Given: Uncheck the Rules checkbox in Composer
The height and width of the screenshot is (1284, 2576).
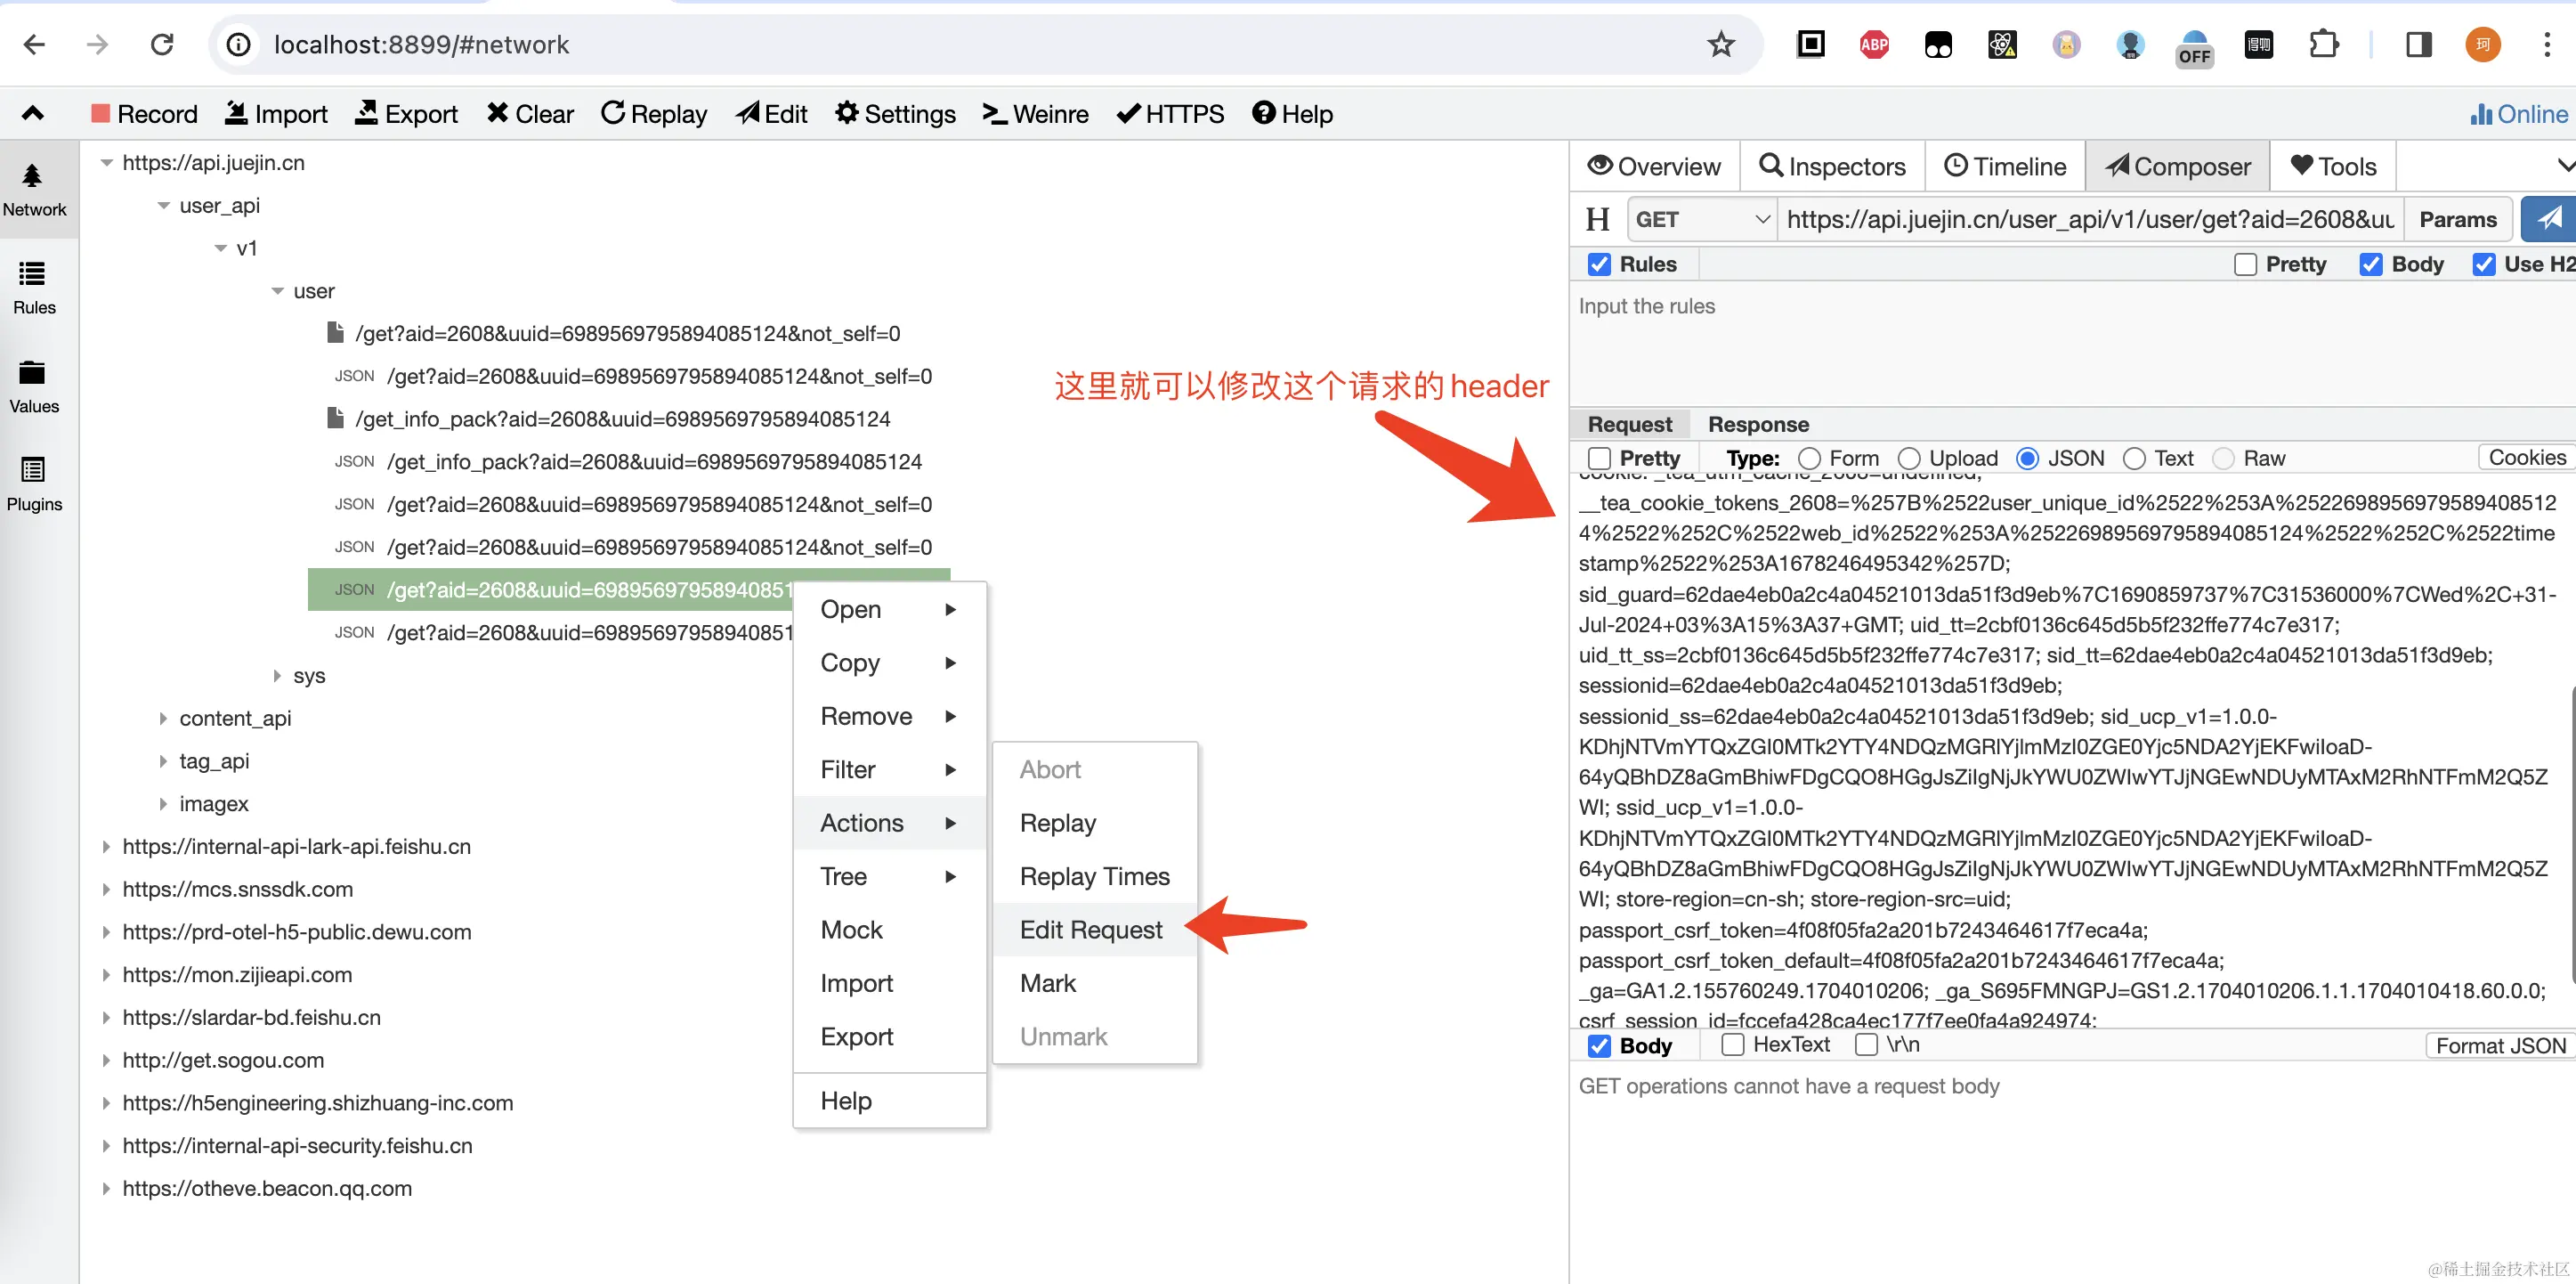Looking at the screenshot, I should pos(1599,264).
